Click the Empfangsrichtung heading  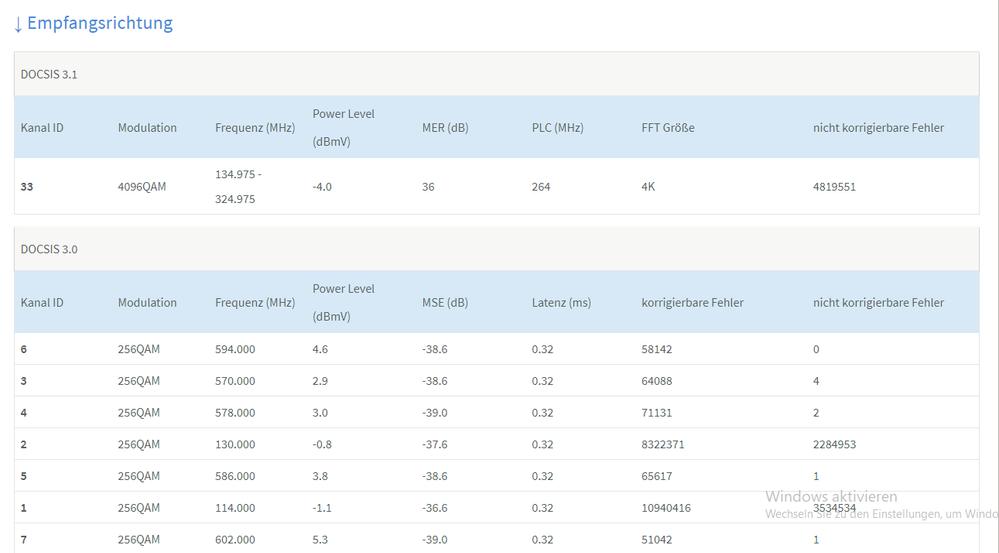point(100,23)
